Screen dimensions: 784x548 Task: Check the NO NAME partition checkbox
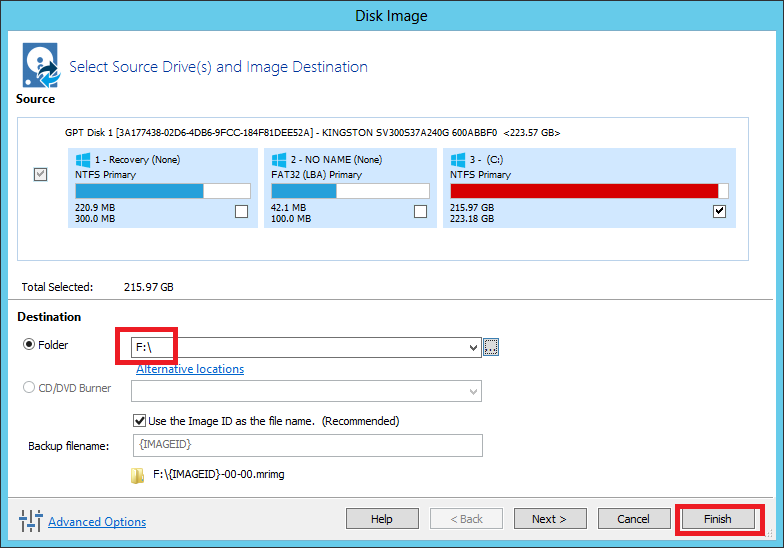[x=420, y=211]
